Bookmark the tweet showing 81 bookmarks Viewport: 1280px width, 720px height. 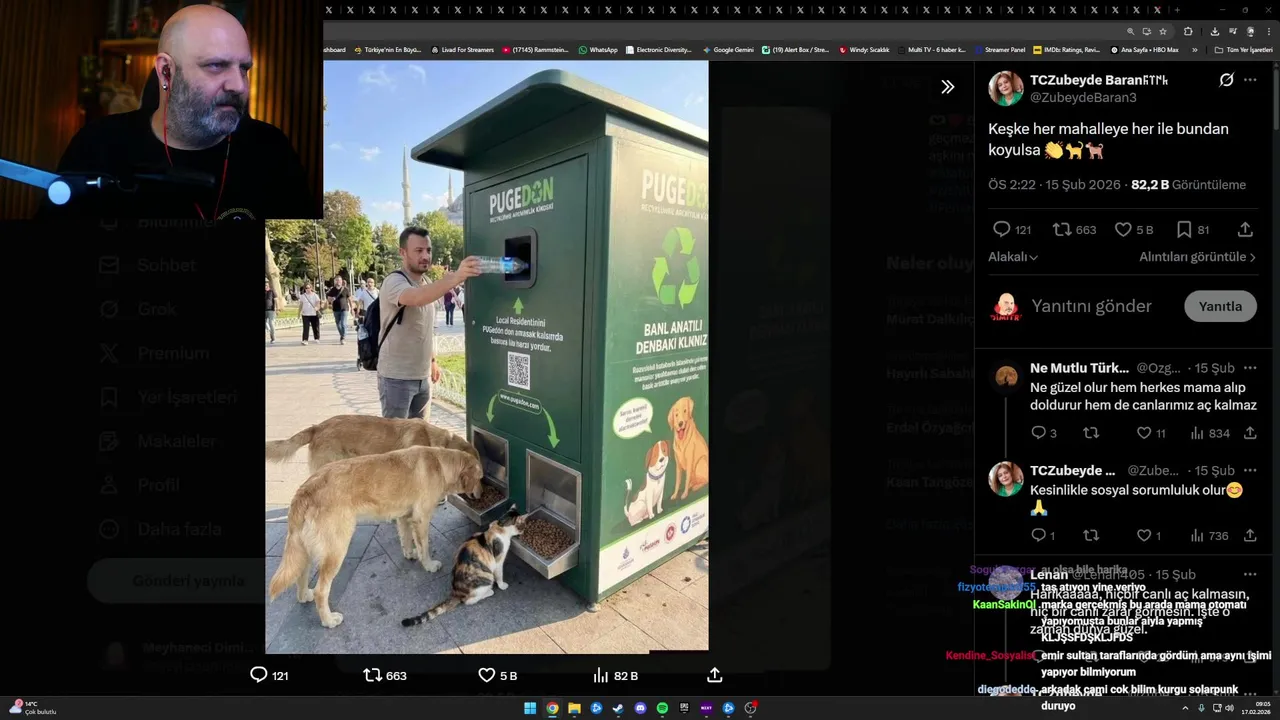click(1184, 229)
